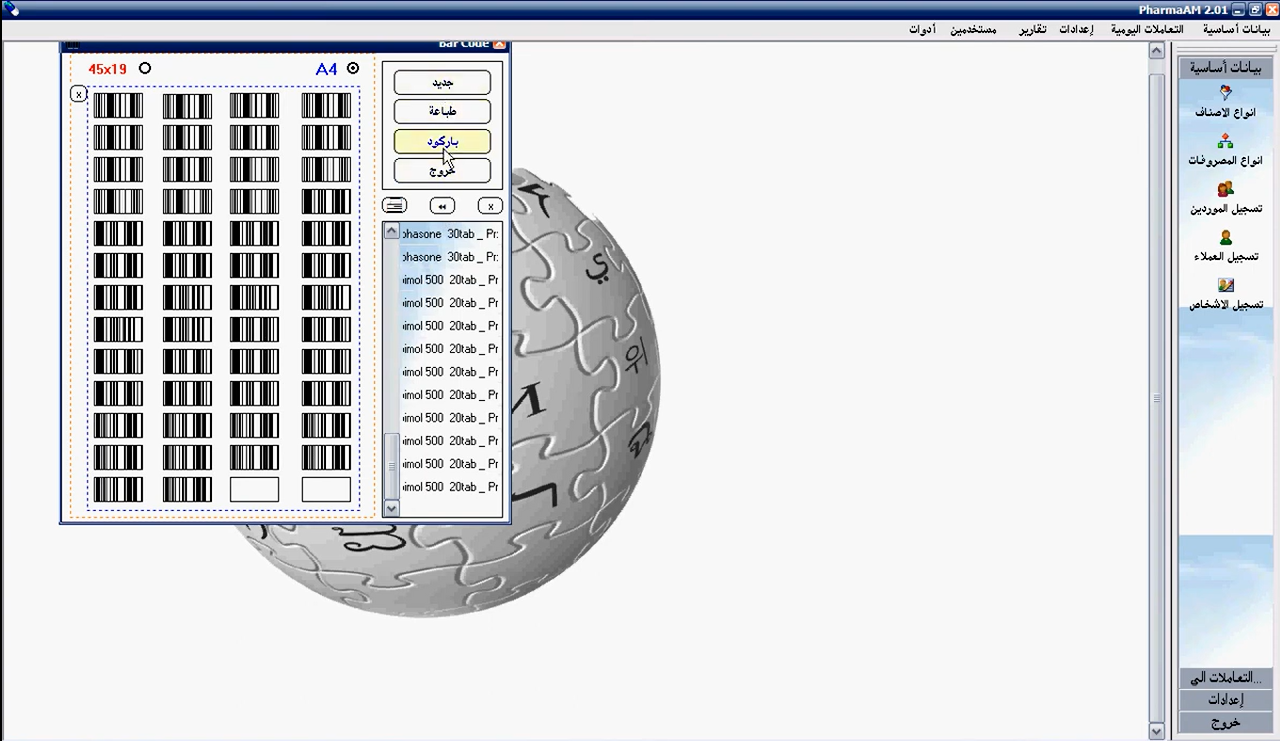Select the 45x19 label size radio button
This screenshot has width=1280, height=741.
pyautogui.click(x=145, y=69)
